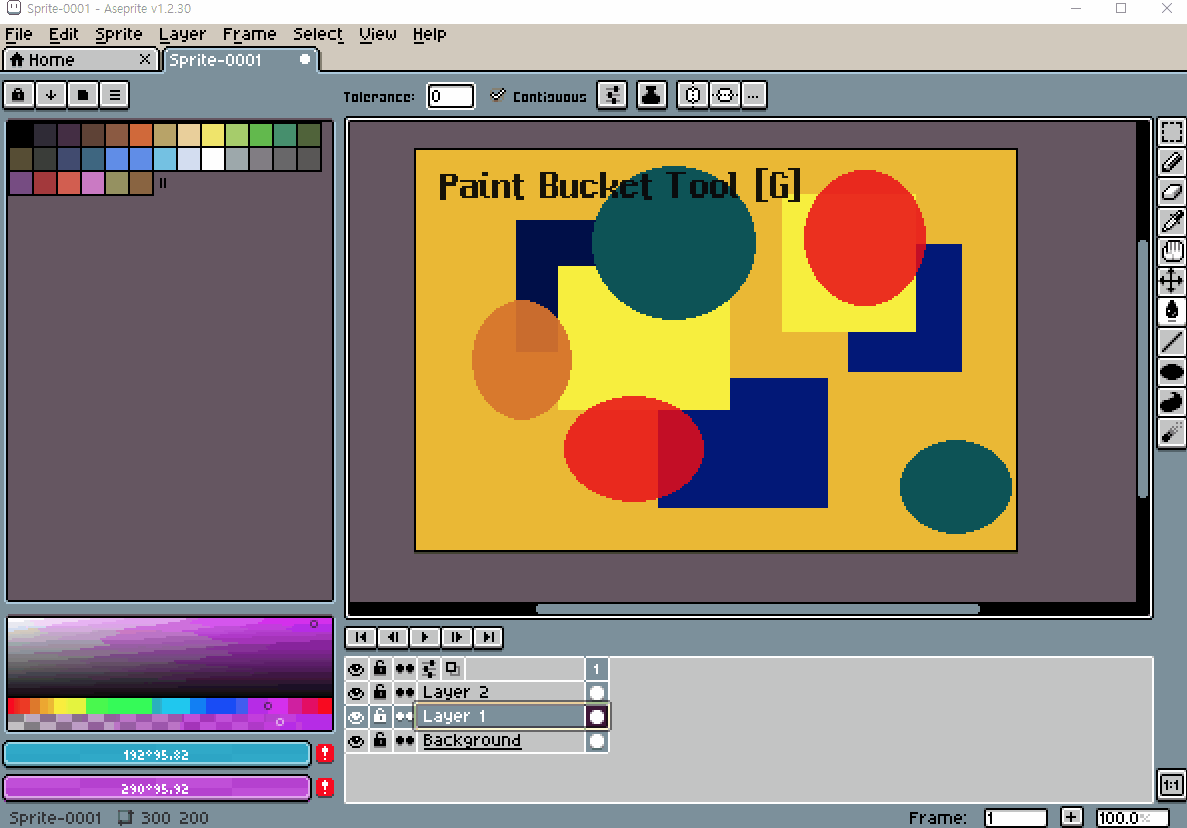This screenshot has height=828, width=1187.
Task: Select the Rectangular Marquee tool
Action: pos(1171,132)
